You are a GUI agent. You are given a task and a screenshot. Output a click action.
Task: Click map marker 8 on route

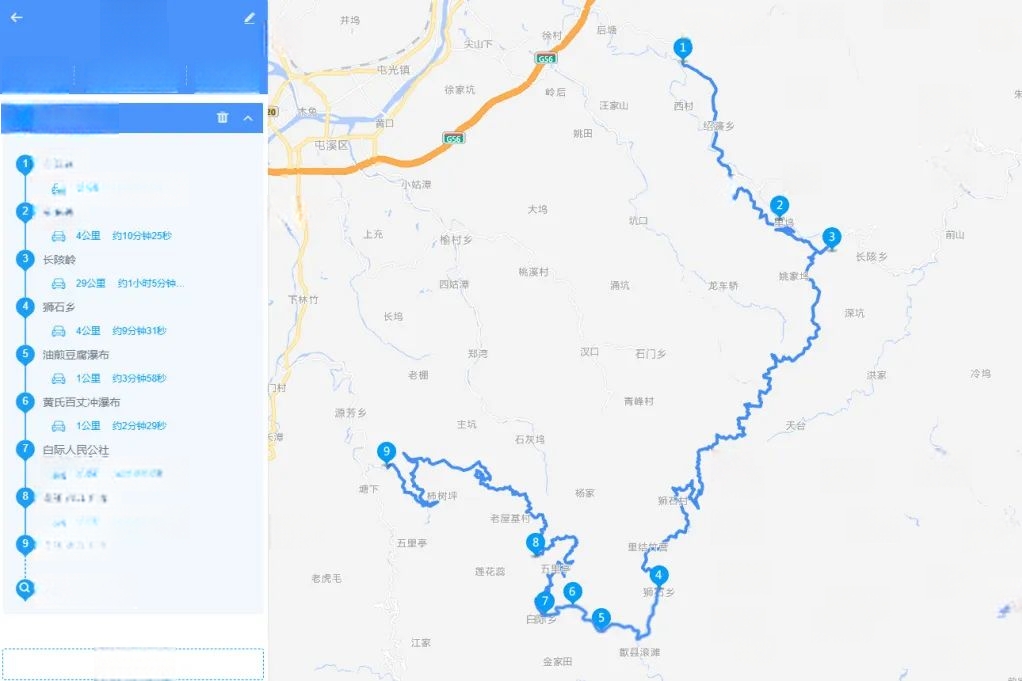point(536,544)
